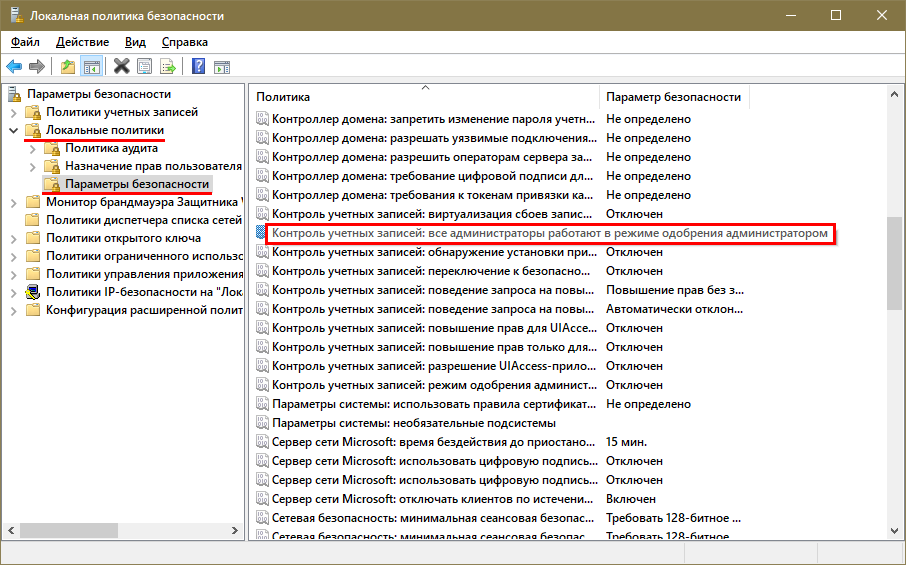Expand the Монитор брандмауэра Защитника node
This screenshot has height=565, width=906.
(x=13, y=202)
